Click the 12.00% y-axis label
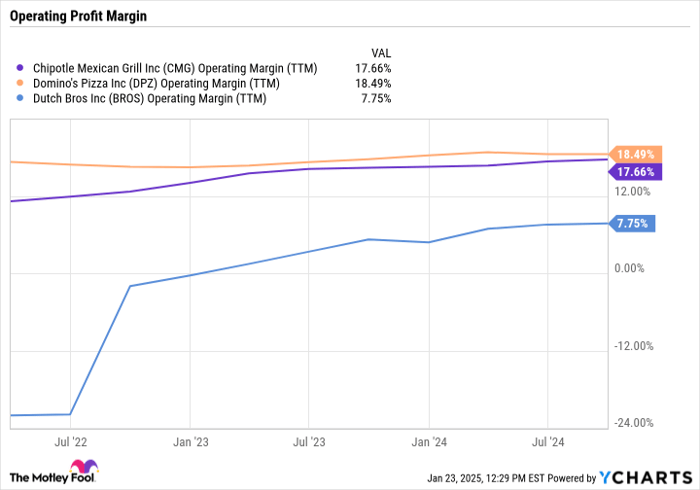Screen dimensions: 700x490 pyautogui.click(x=633, y=191)
